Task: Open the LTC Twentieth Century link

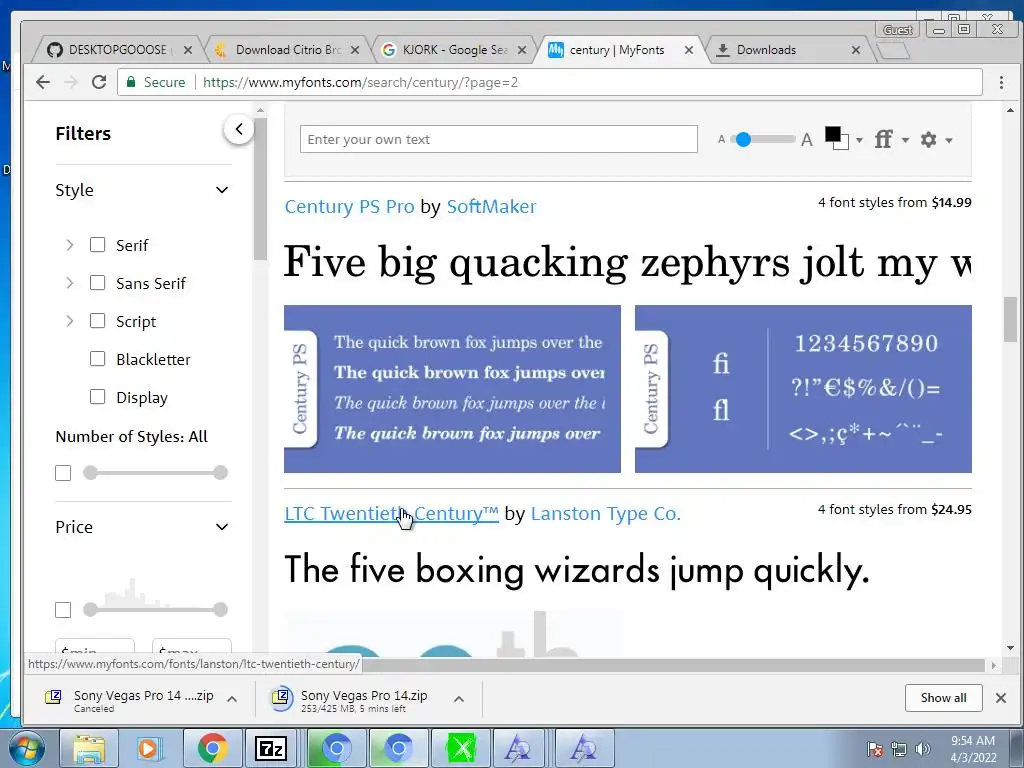Action: click(x=391, y=513)
